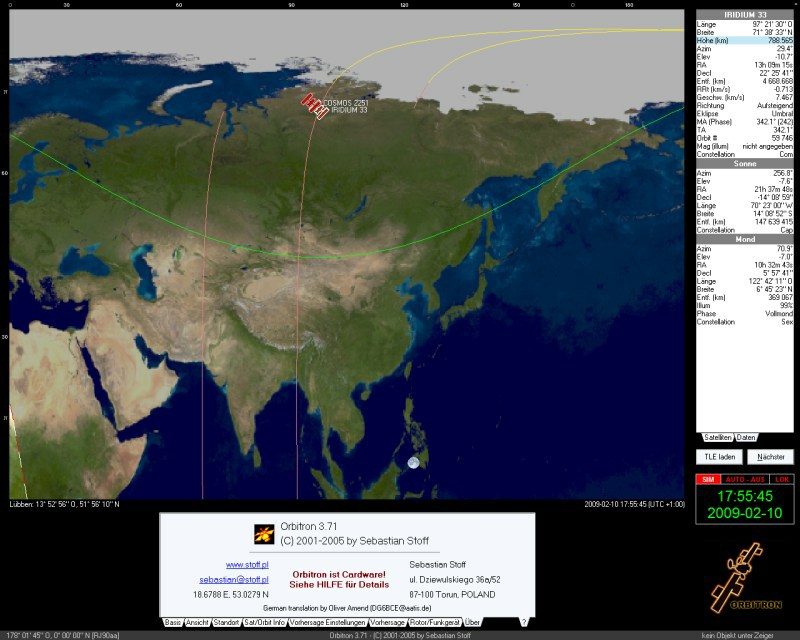The height and width of the screenshot is (640, 800).
Task: Click the Lübben location coordinates below the map
Action: pyautogui.click(x=64, y=504)
